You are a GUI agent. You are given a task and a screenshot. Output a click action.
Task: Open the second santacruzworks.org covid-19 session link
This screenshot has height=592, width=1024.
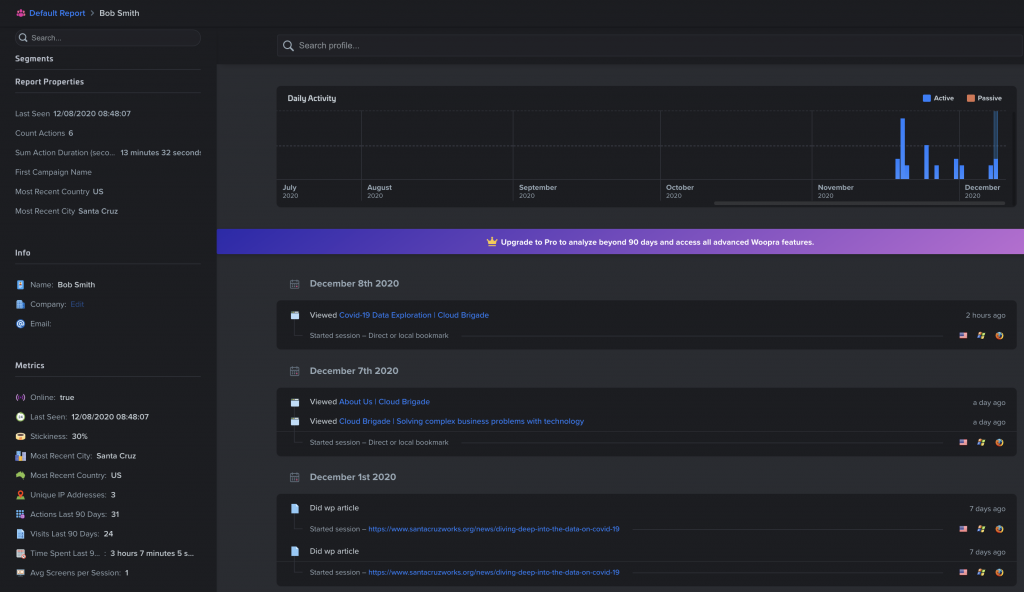pyautogui.click(x=494, y=572)
